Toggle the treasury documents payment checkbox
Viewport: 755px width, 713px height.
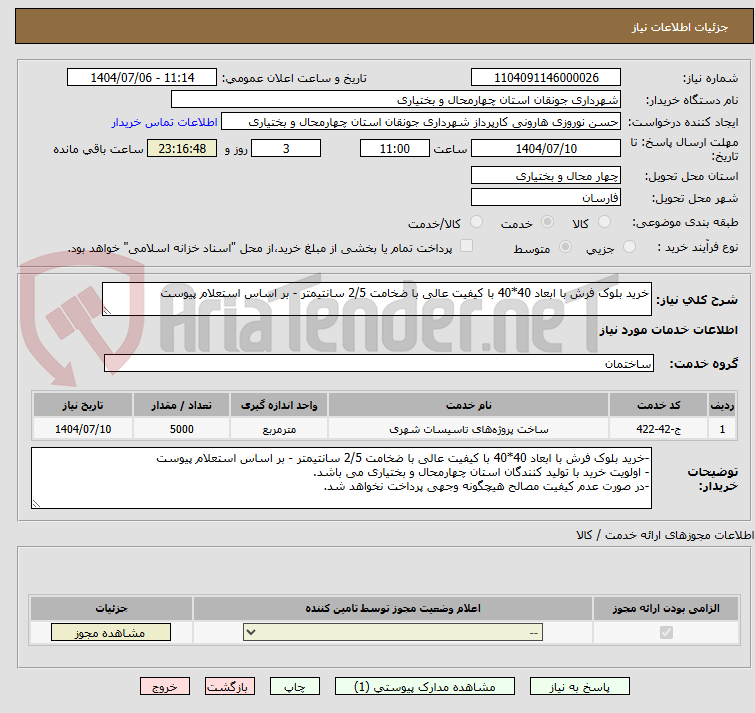tap(466, 247)
